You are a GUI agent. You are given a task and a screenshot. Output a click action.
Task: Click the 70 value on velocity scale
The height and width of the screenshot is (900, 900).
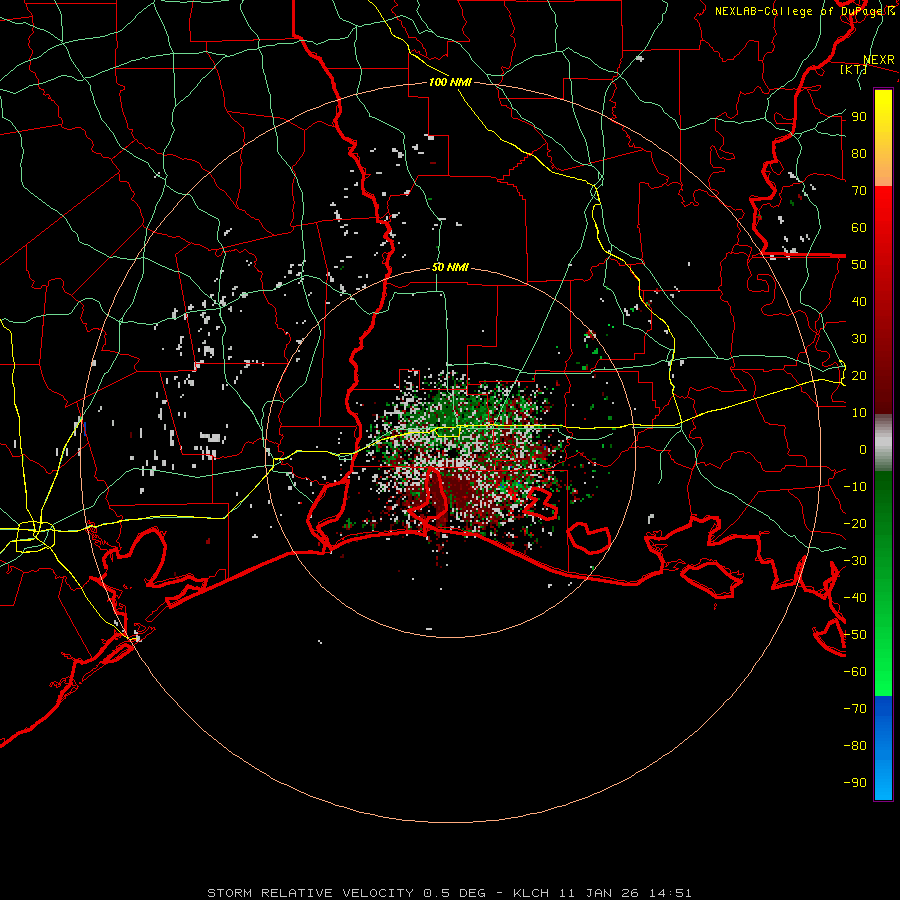pyautogui.click(x=859, y=191)
